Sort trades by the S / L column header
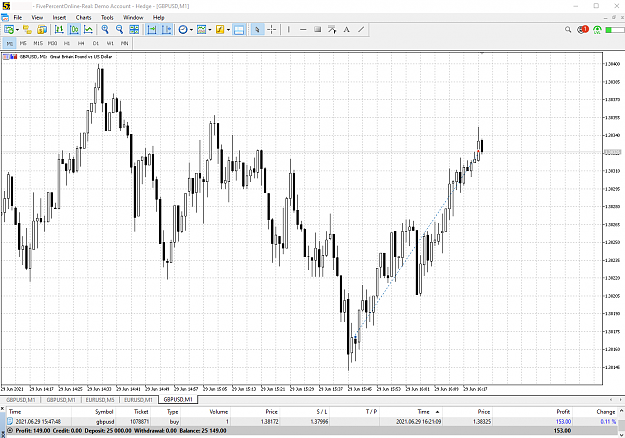 point(322,412)
